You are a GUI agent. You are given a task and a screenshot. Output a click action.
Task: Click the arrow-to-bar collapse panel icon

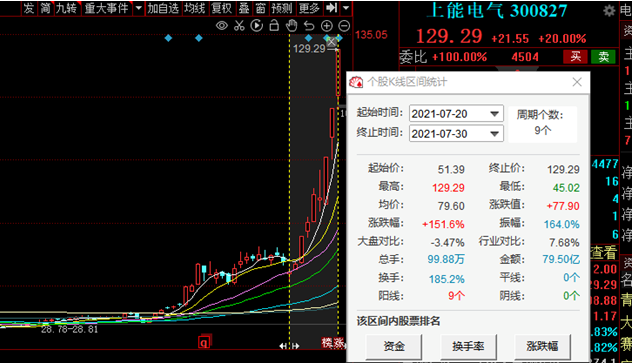[x=332, y=8]
